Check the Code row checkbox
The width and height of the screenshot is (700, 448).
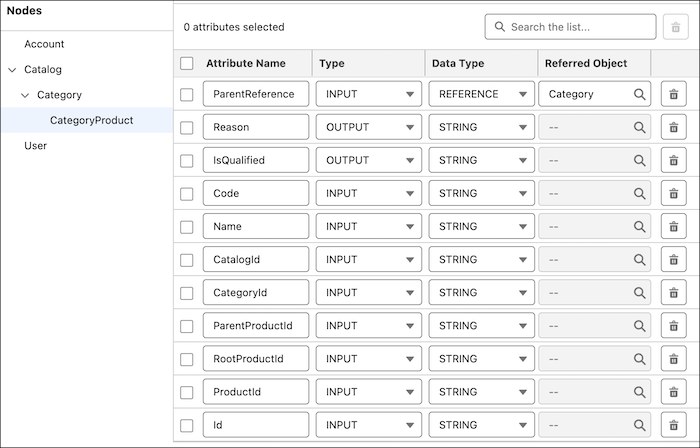click(187, 194)
